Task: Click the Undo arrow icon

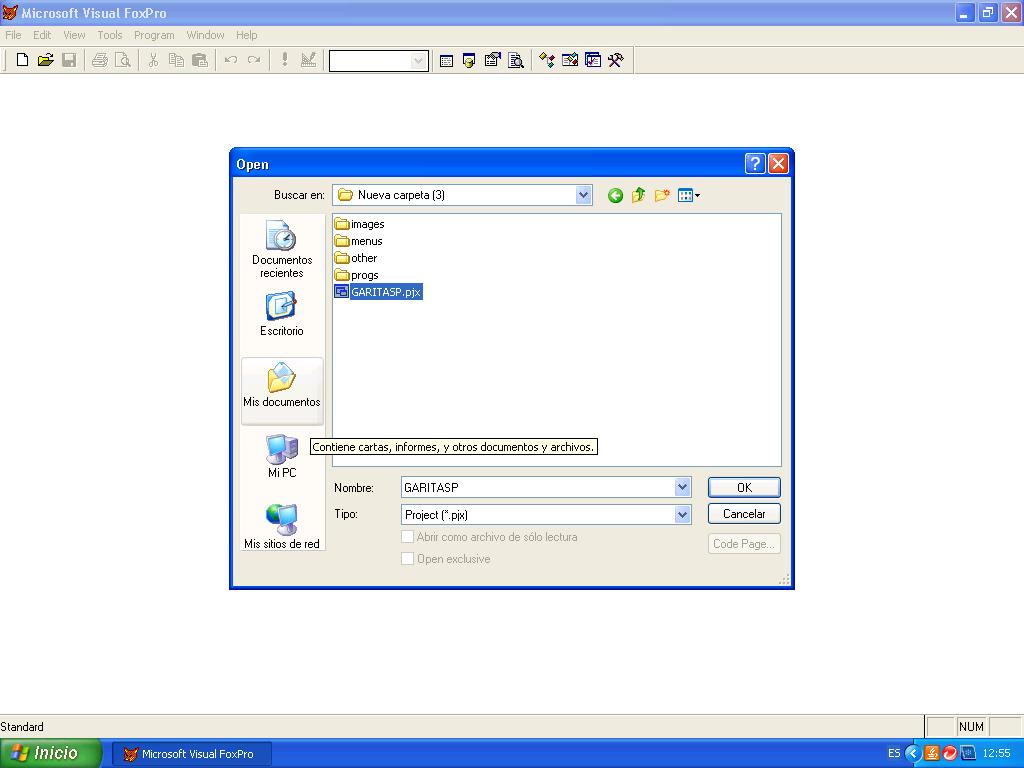Action: pos(231,61)
